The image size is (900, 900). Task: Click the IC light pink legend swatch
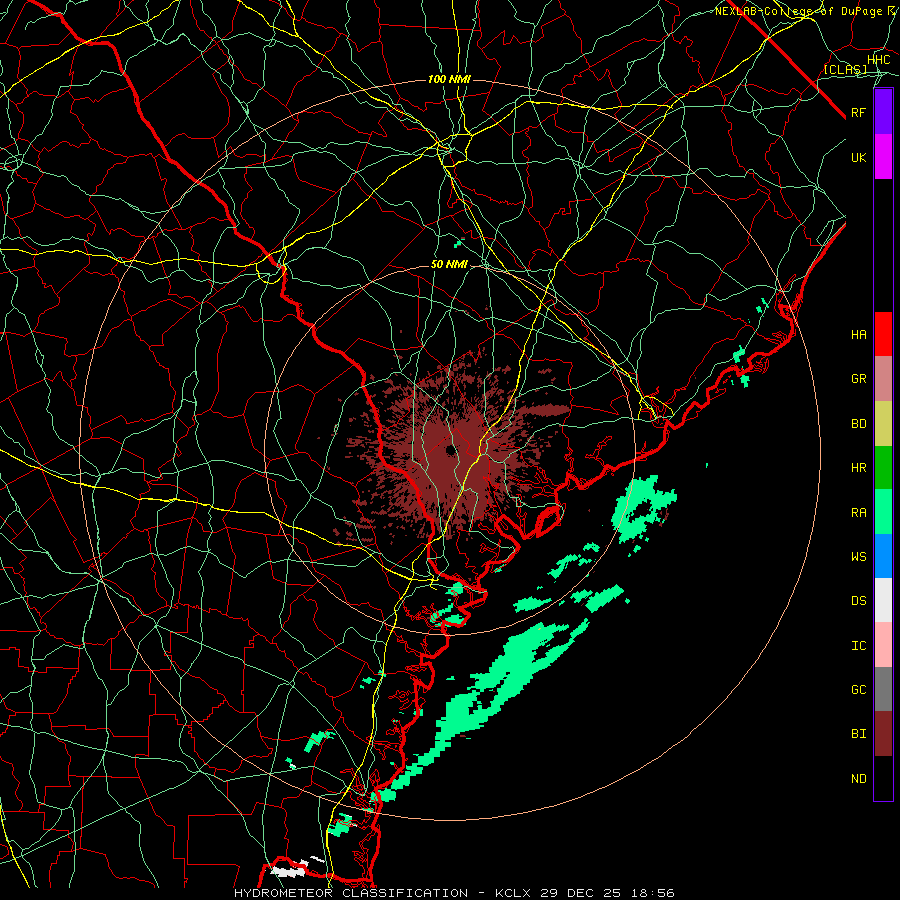(x=883, y=645)
